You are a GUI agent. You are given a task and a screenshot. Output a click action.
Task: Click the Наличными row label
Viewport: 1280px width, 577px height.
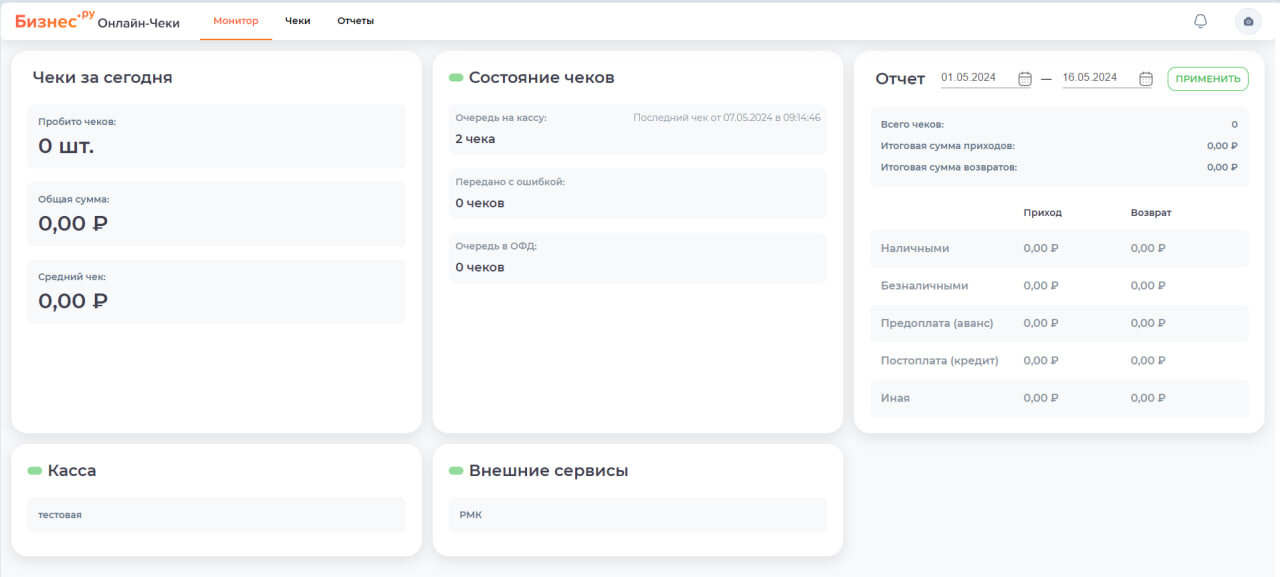(x=915, y=248)
